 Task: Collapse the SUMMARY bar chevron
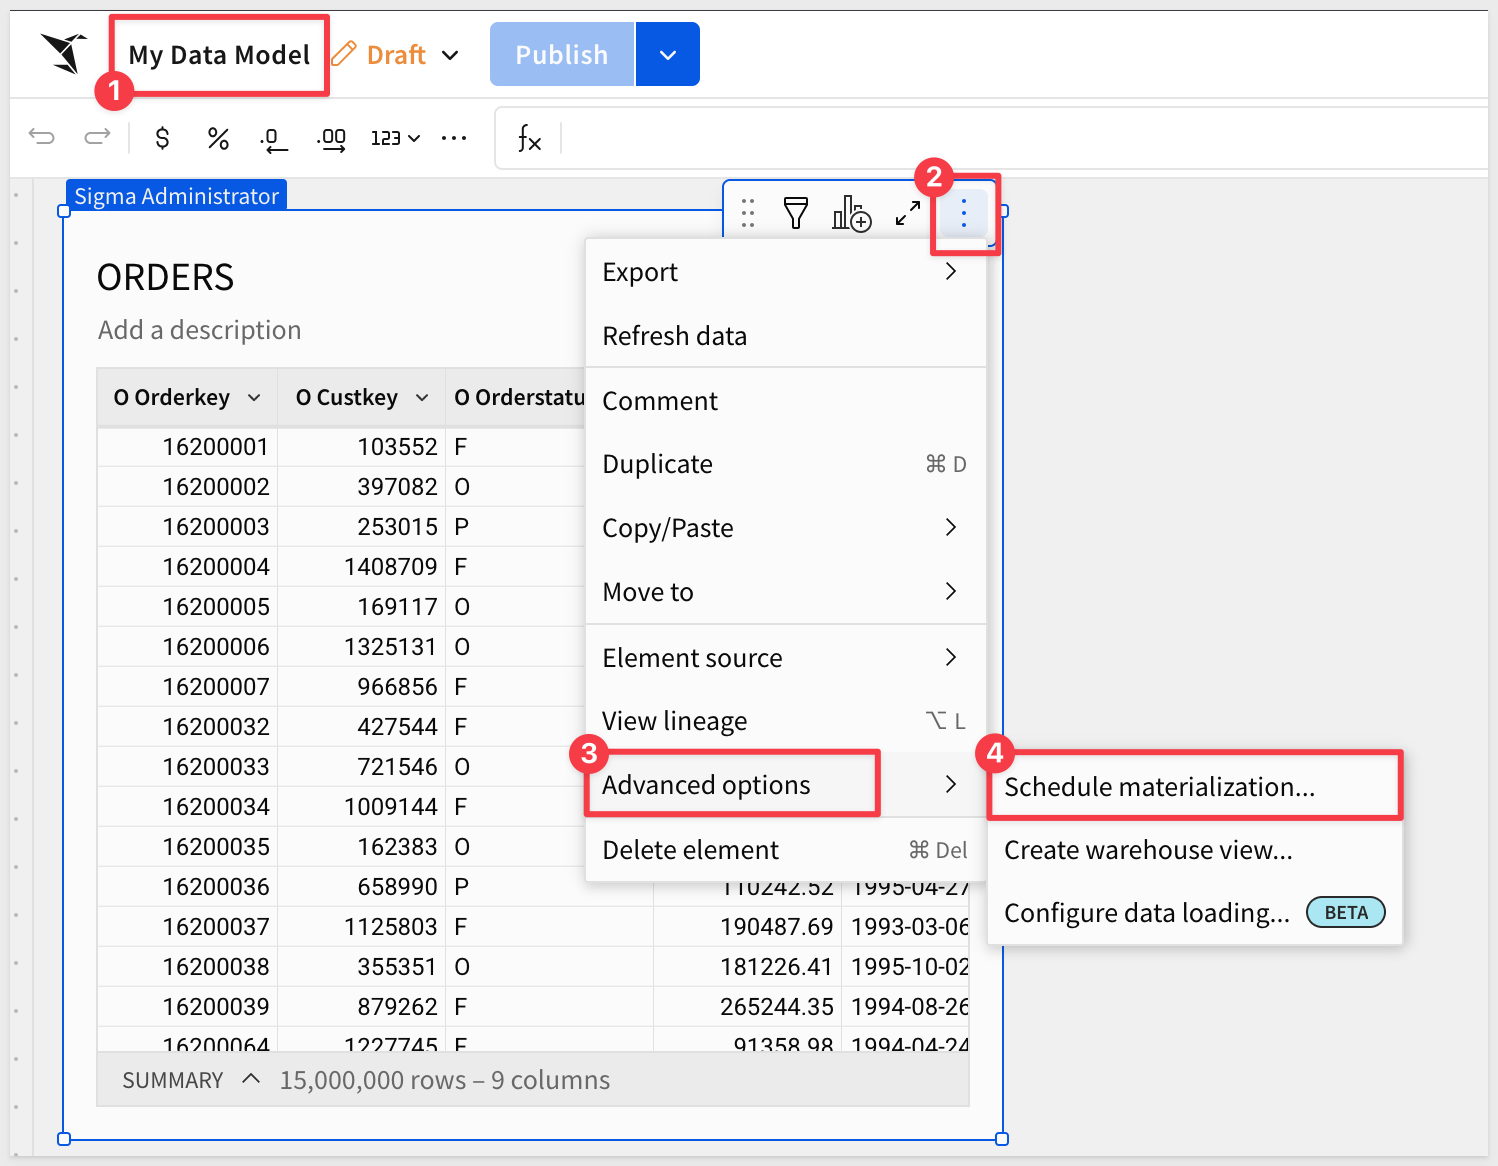click(x=252, y=1079)
